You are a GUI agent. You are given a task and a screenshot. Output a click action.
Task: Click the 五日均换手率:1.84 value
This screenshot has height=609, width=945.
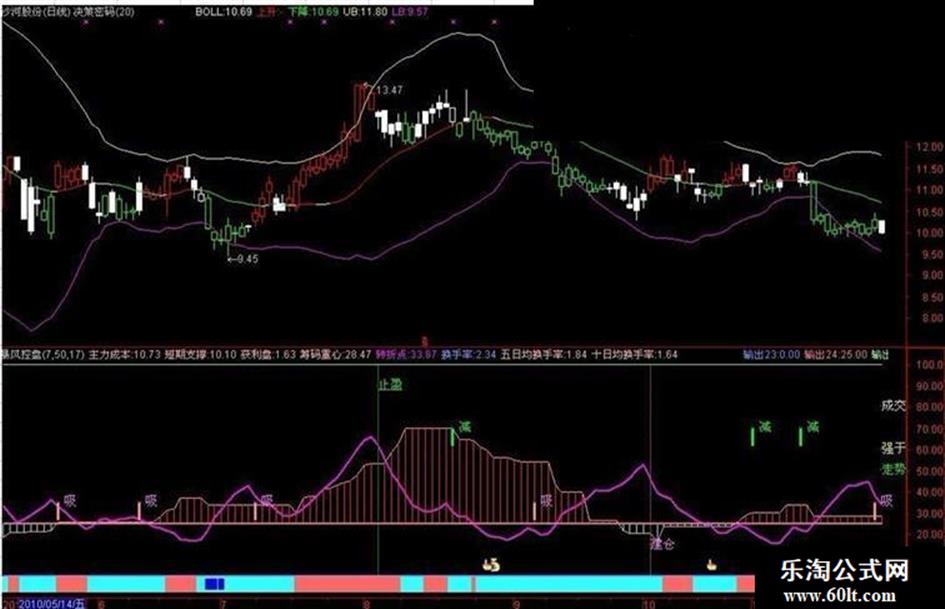pyautogui.click(x=544, y=355)
